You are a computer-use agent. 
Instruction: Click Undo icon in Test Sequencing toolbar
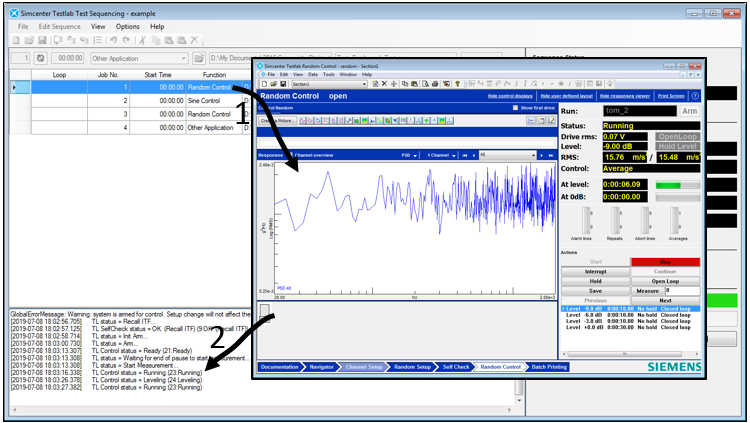tap(115, 40)
